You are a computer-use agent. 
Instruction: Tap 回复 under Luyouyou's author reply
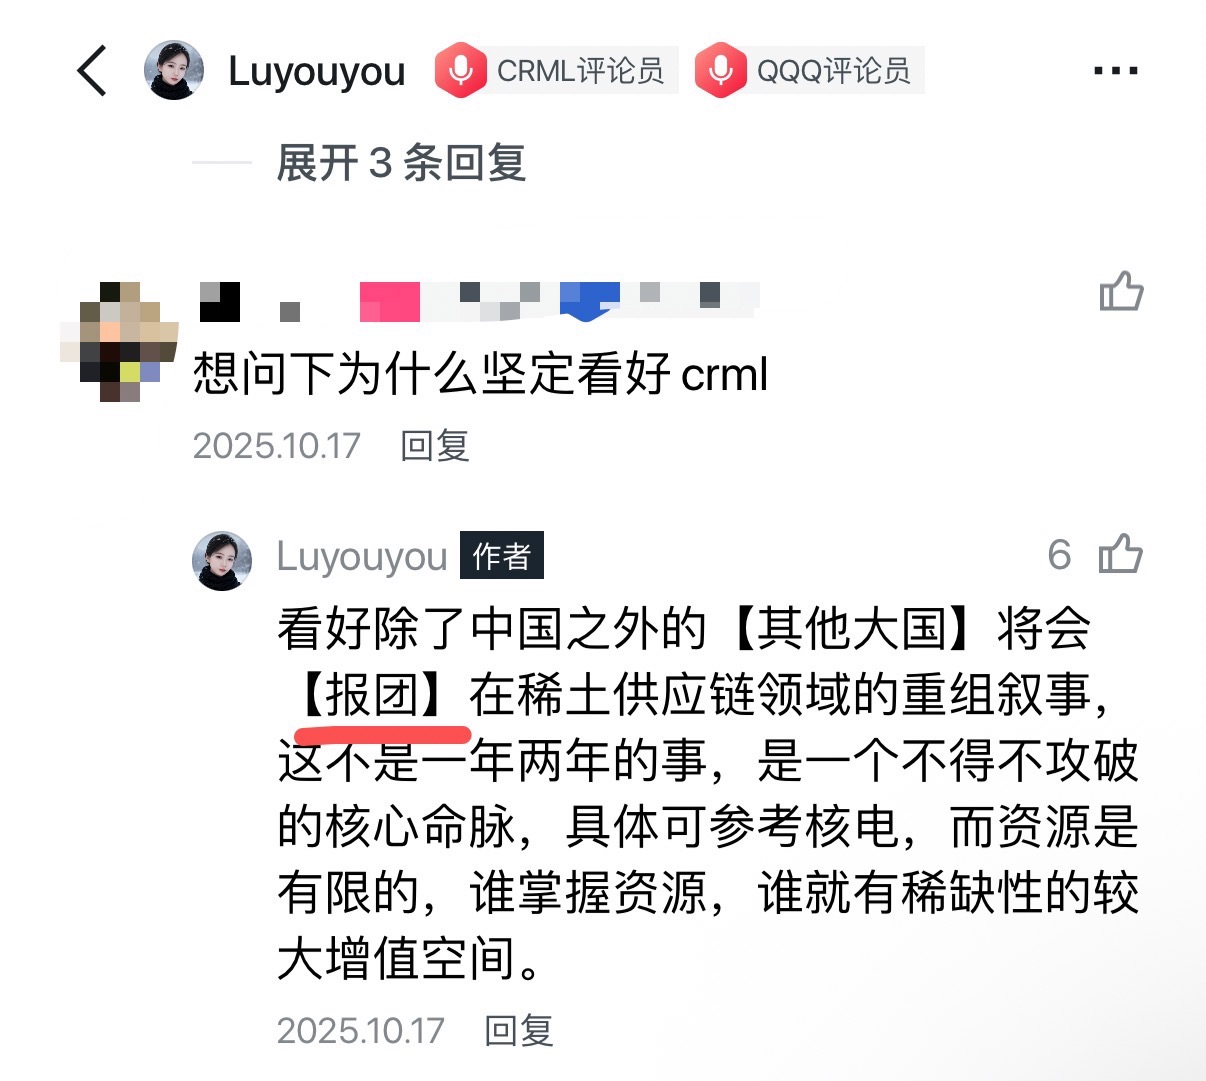(519, 1030)
